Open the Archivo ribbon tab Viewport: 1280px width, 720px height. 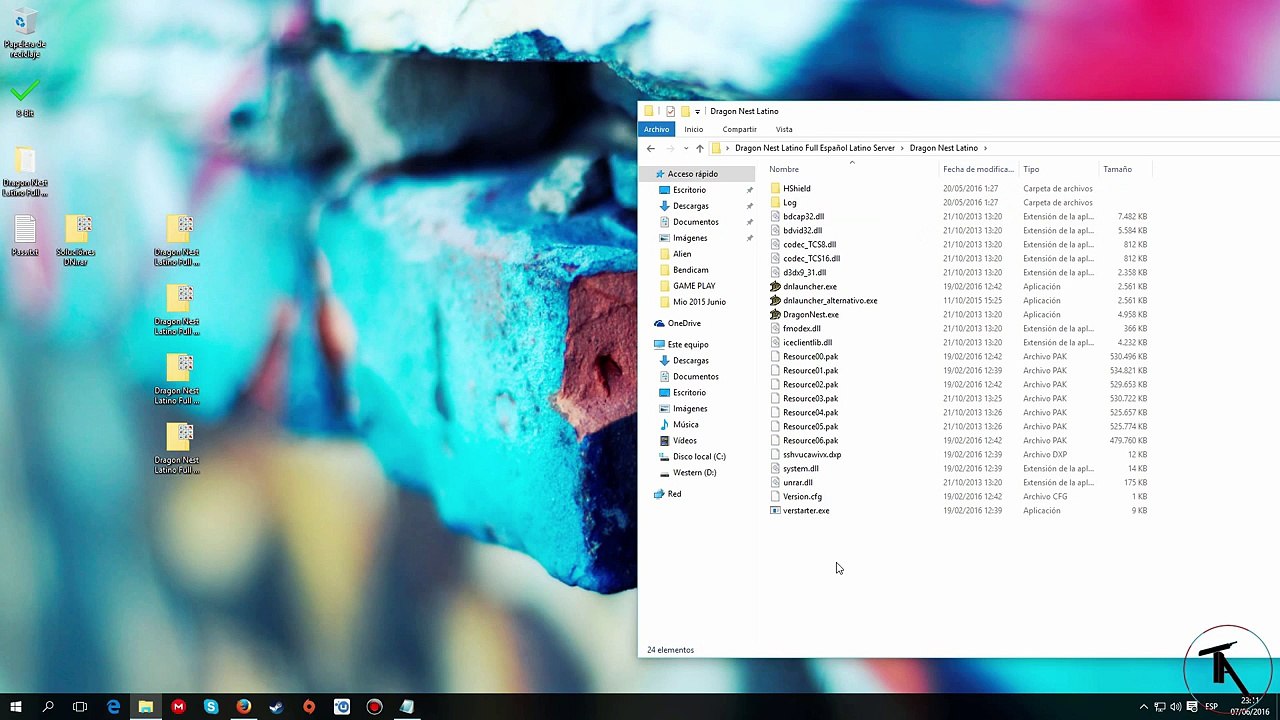pos(656,129)
